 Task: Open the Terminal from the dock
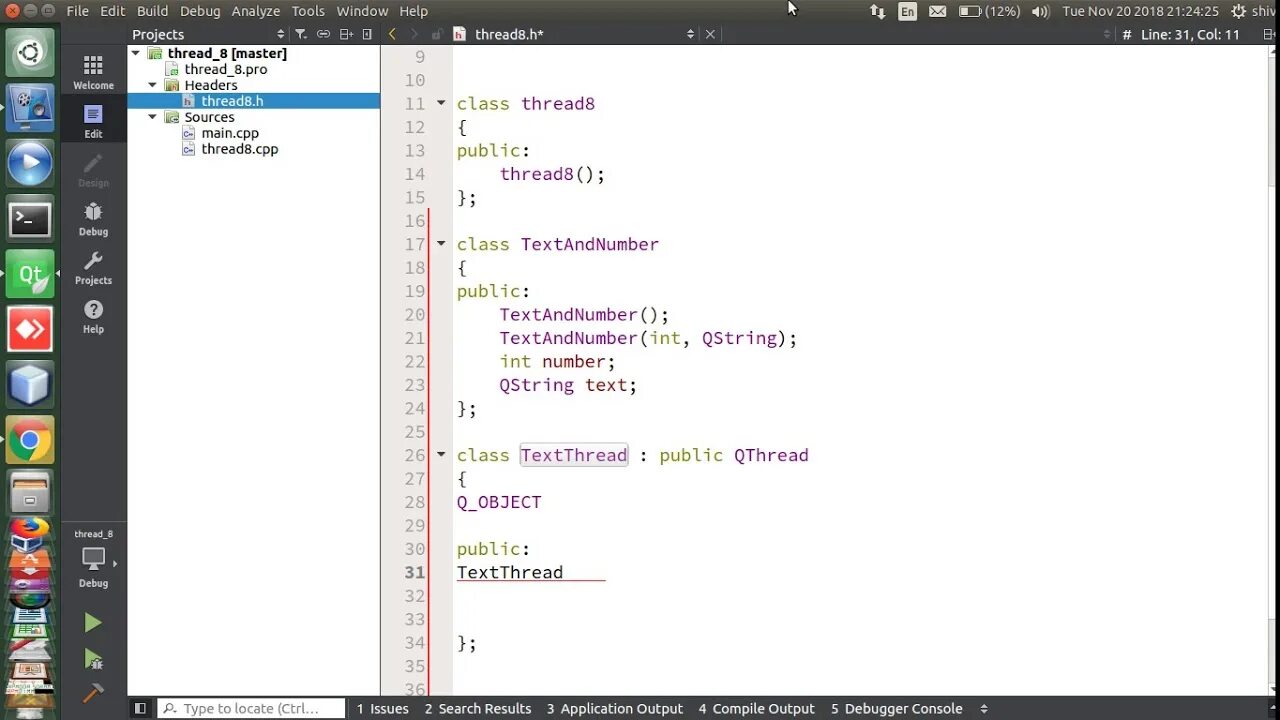pyautogui.click(x=30, y=219)
